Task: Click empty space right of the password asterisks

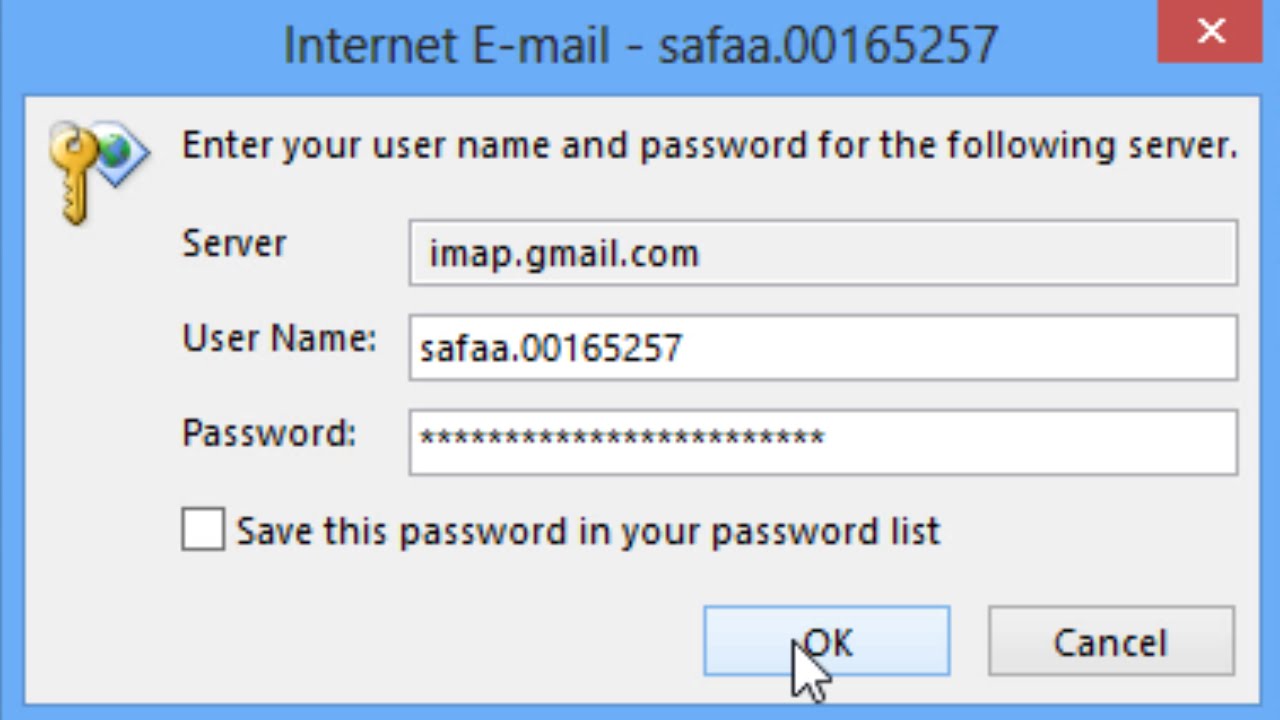Action: tap(1030, 441)
